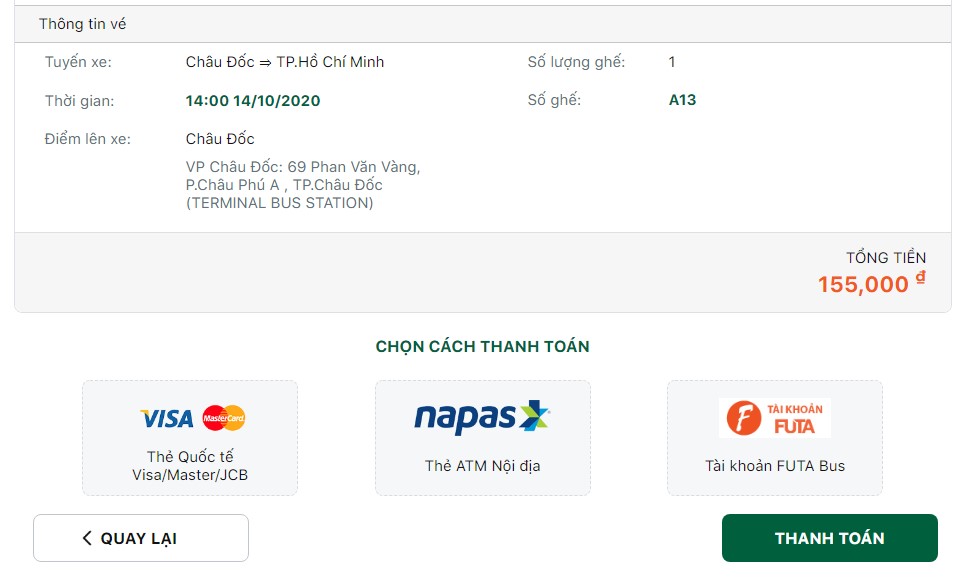The width and height of the screenshot is (968, 585).
Task: Click the "TỔNG TIỀN" label
Action: tap(886, 258)
